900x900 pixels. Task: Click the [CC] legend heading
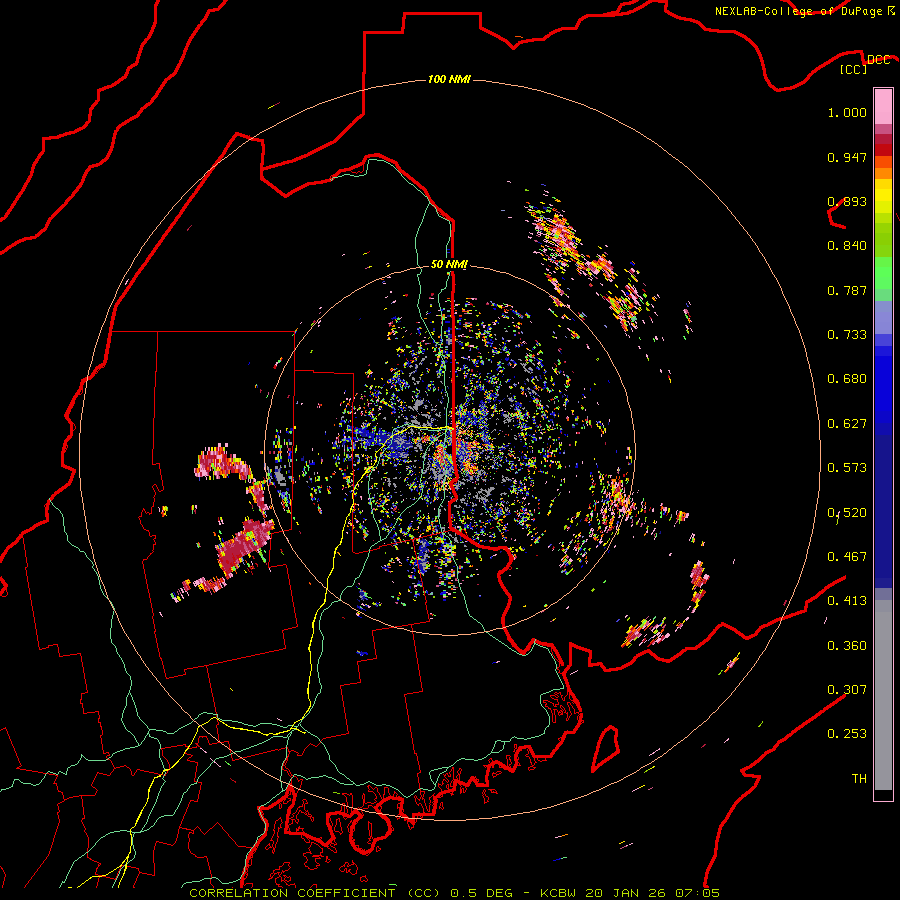pos(854,69)
